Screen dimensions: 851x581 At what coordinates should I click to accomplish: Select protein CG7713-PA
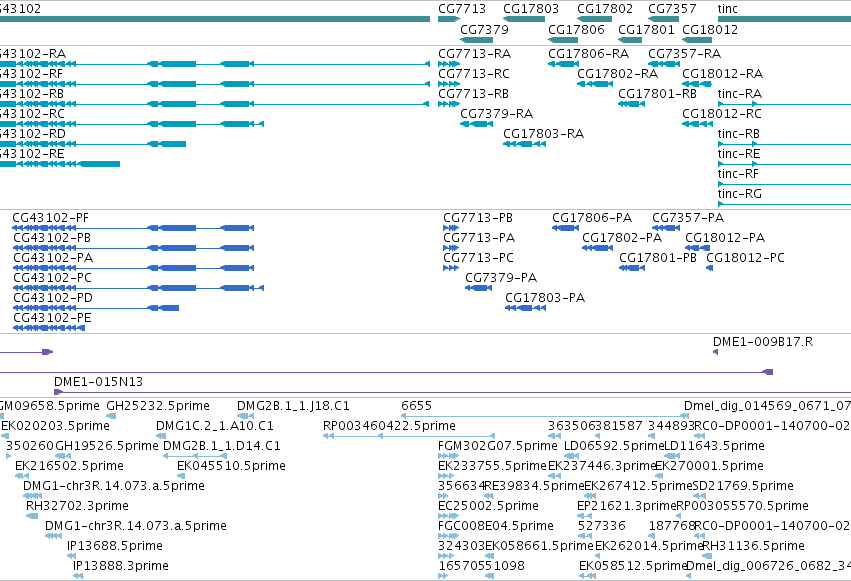[x=451, y=248]
